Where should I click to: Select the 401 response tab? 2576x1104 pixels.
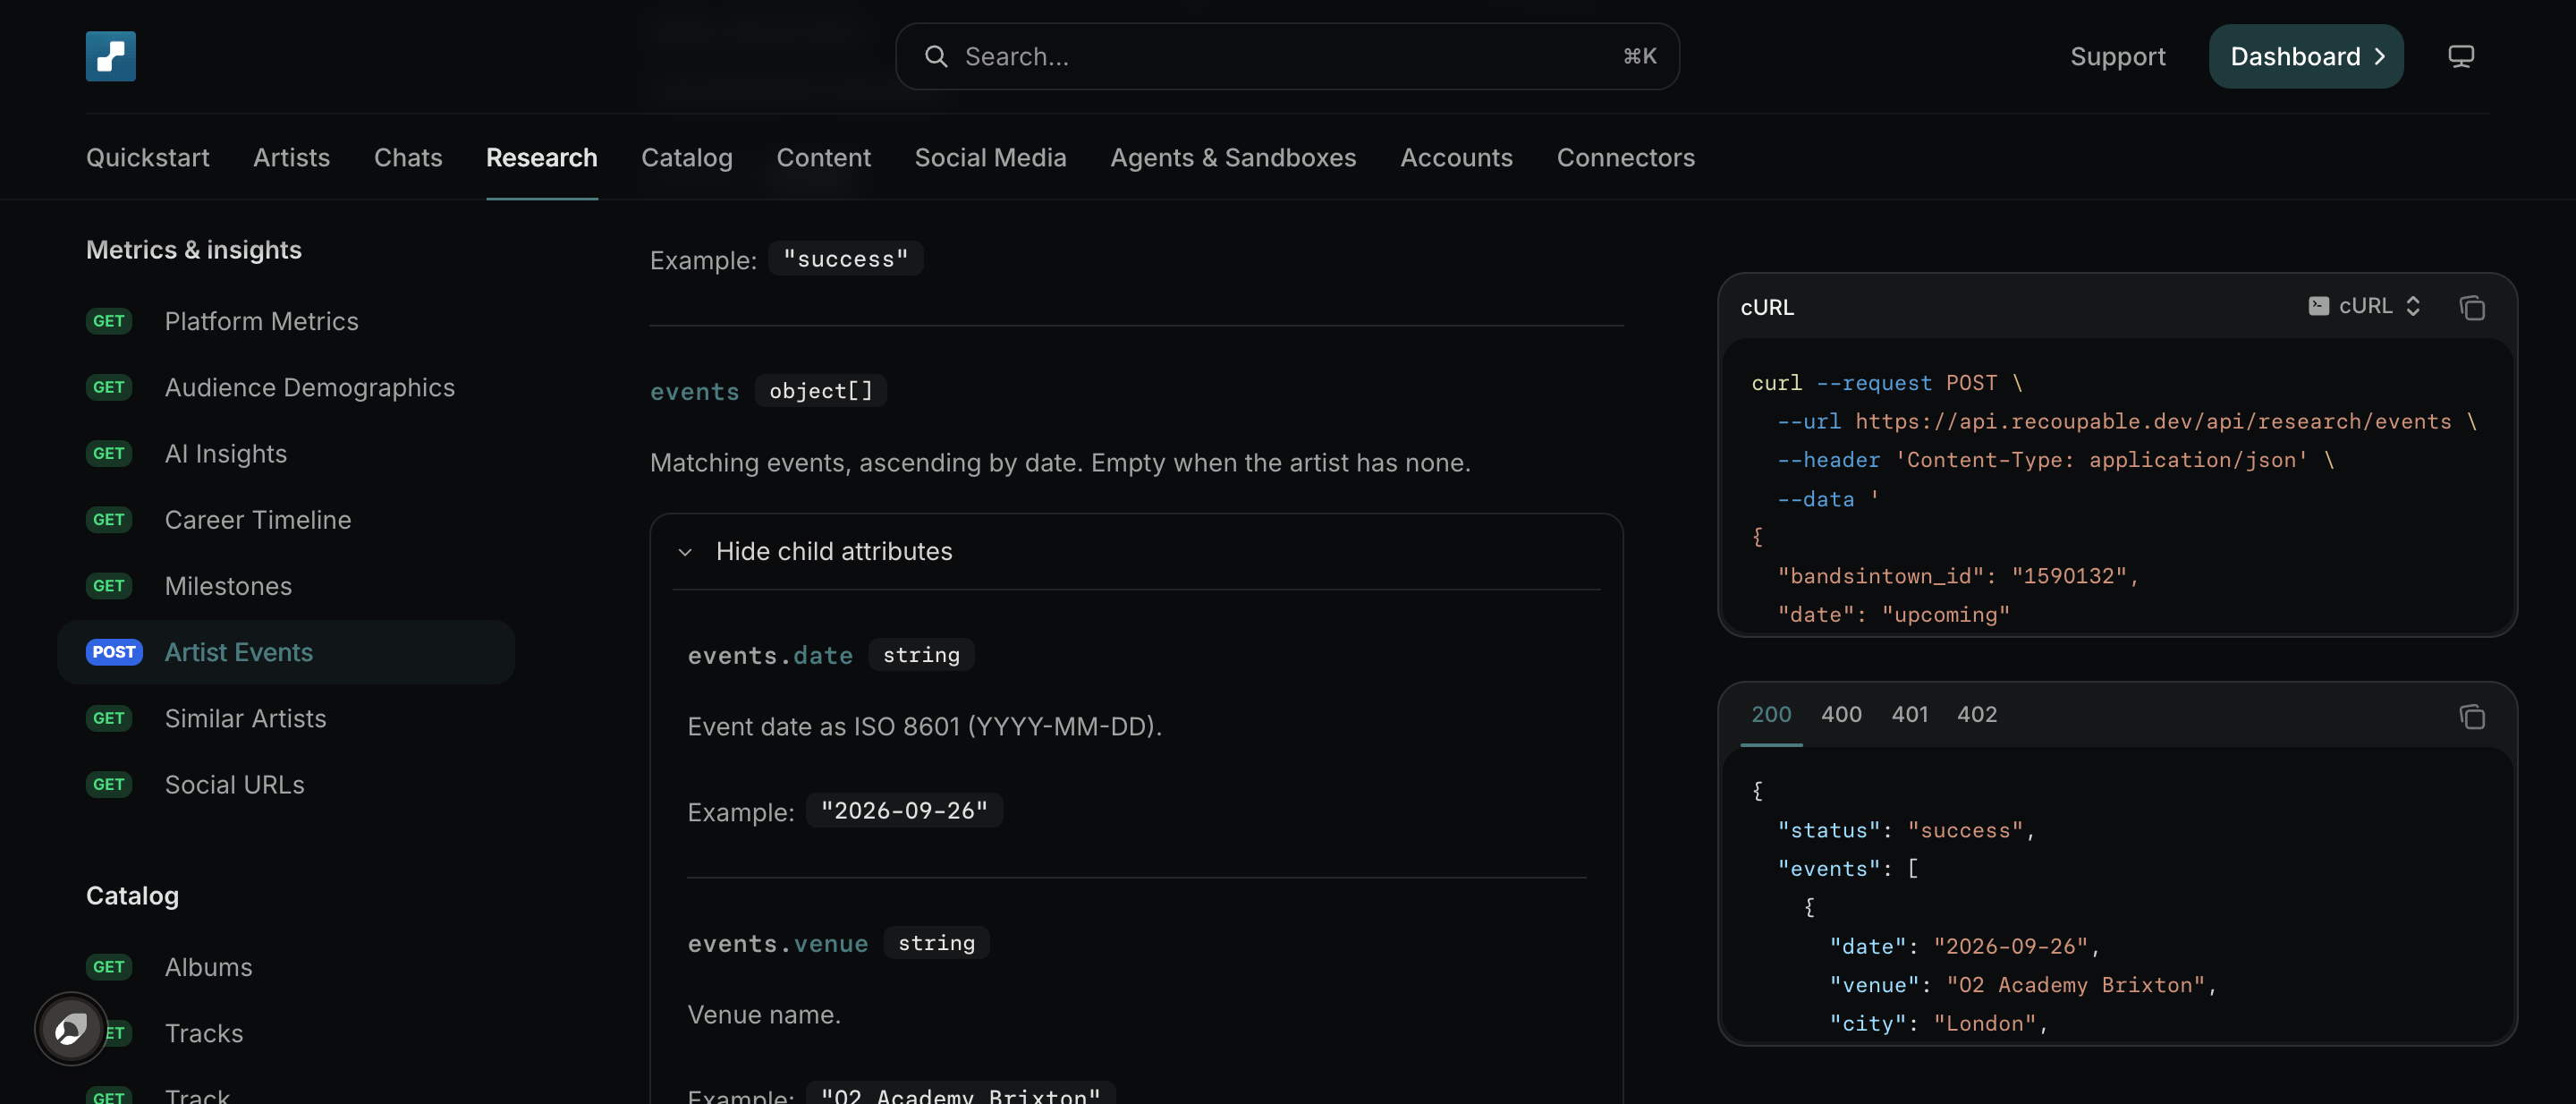tap(1909, 715)
